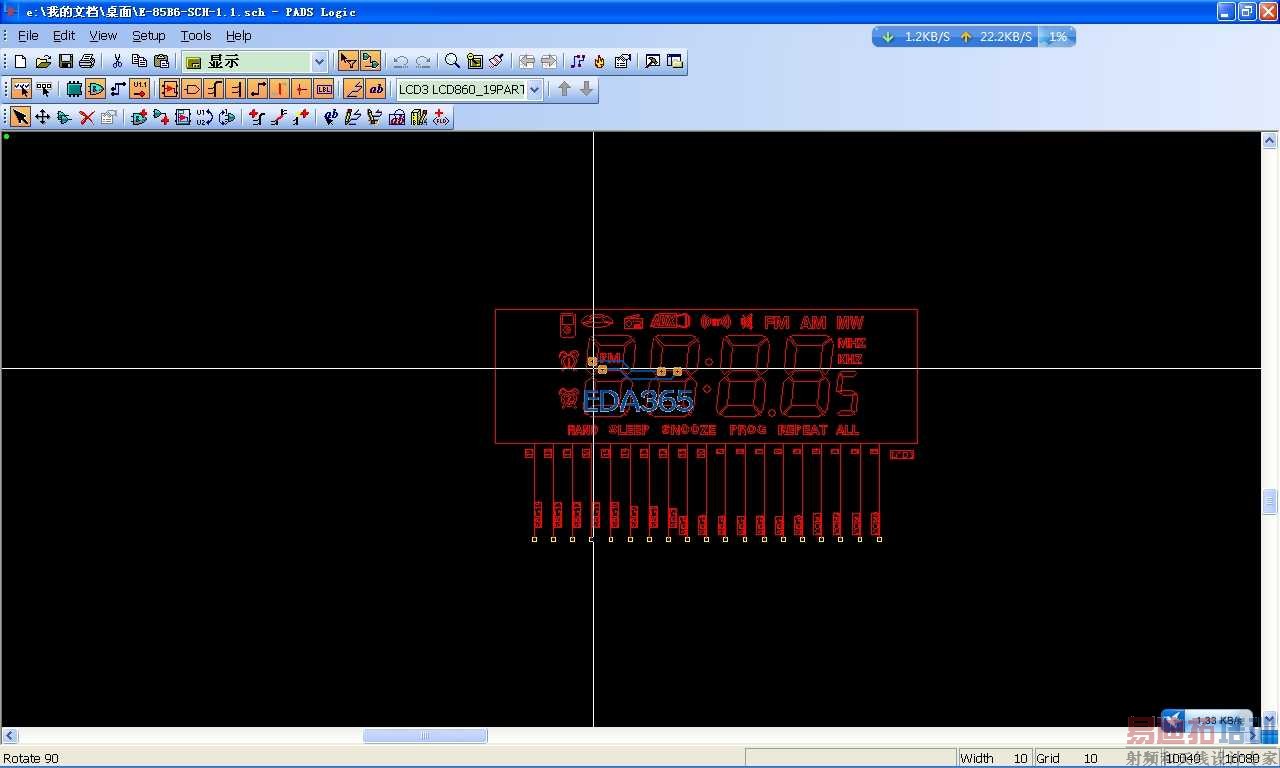Viewport: 1280px width, 768px height.
Task: Open the File menu
Action: click(x=28, y=35)
